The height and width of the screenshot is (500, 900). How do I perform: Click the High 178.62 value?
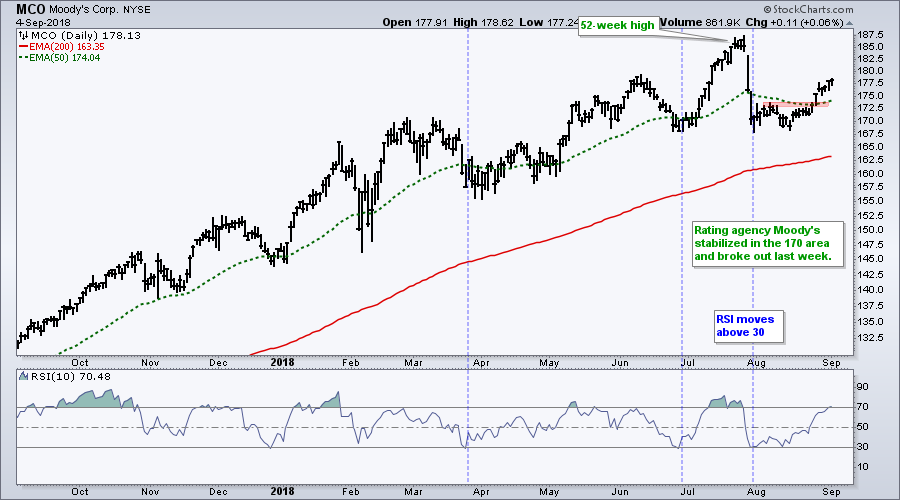click(x=483, y=22)
